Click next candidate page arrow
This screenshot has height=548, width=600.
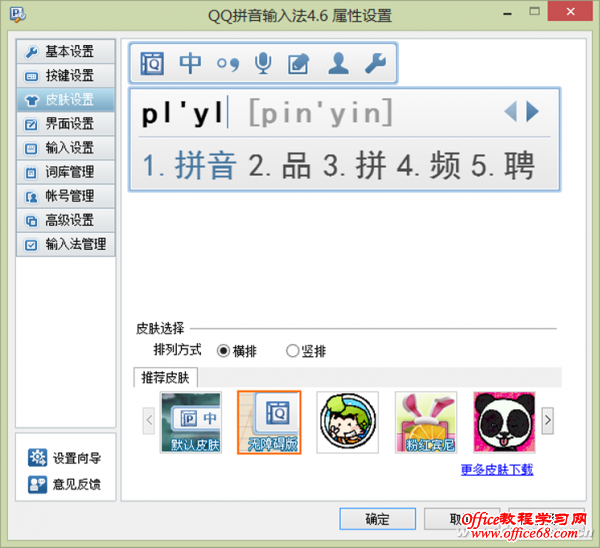(532, 112)
